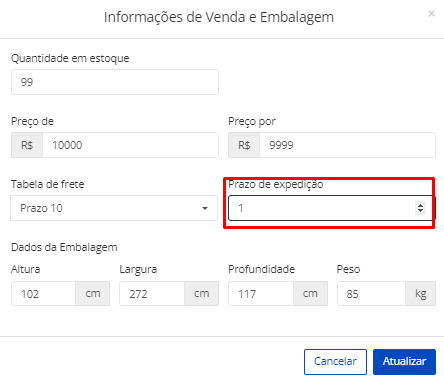This screenshot has height=382, width=444.
Task: Click the cm unit beside Largura
Action: click(202, 294)
